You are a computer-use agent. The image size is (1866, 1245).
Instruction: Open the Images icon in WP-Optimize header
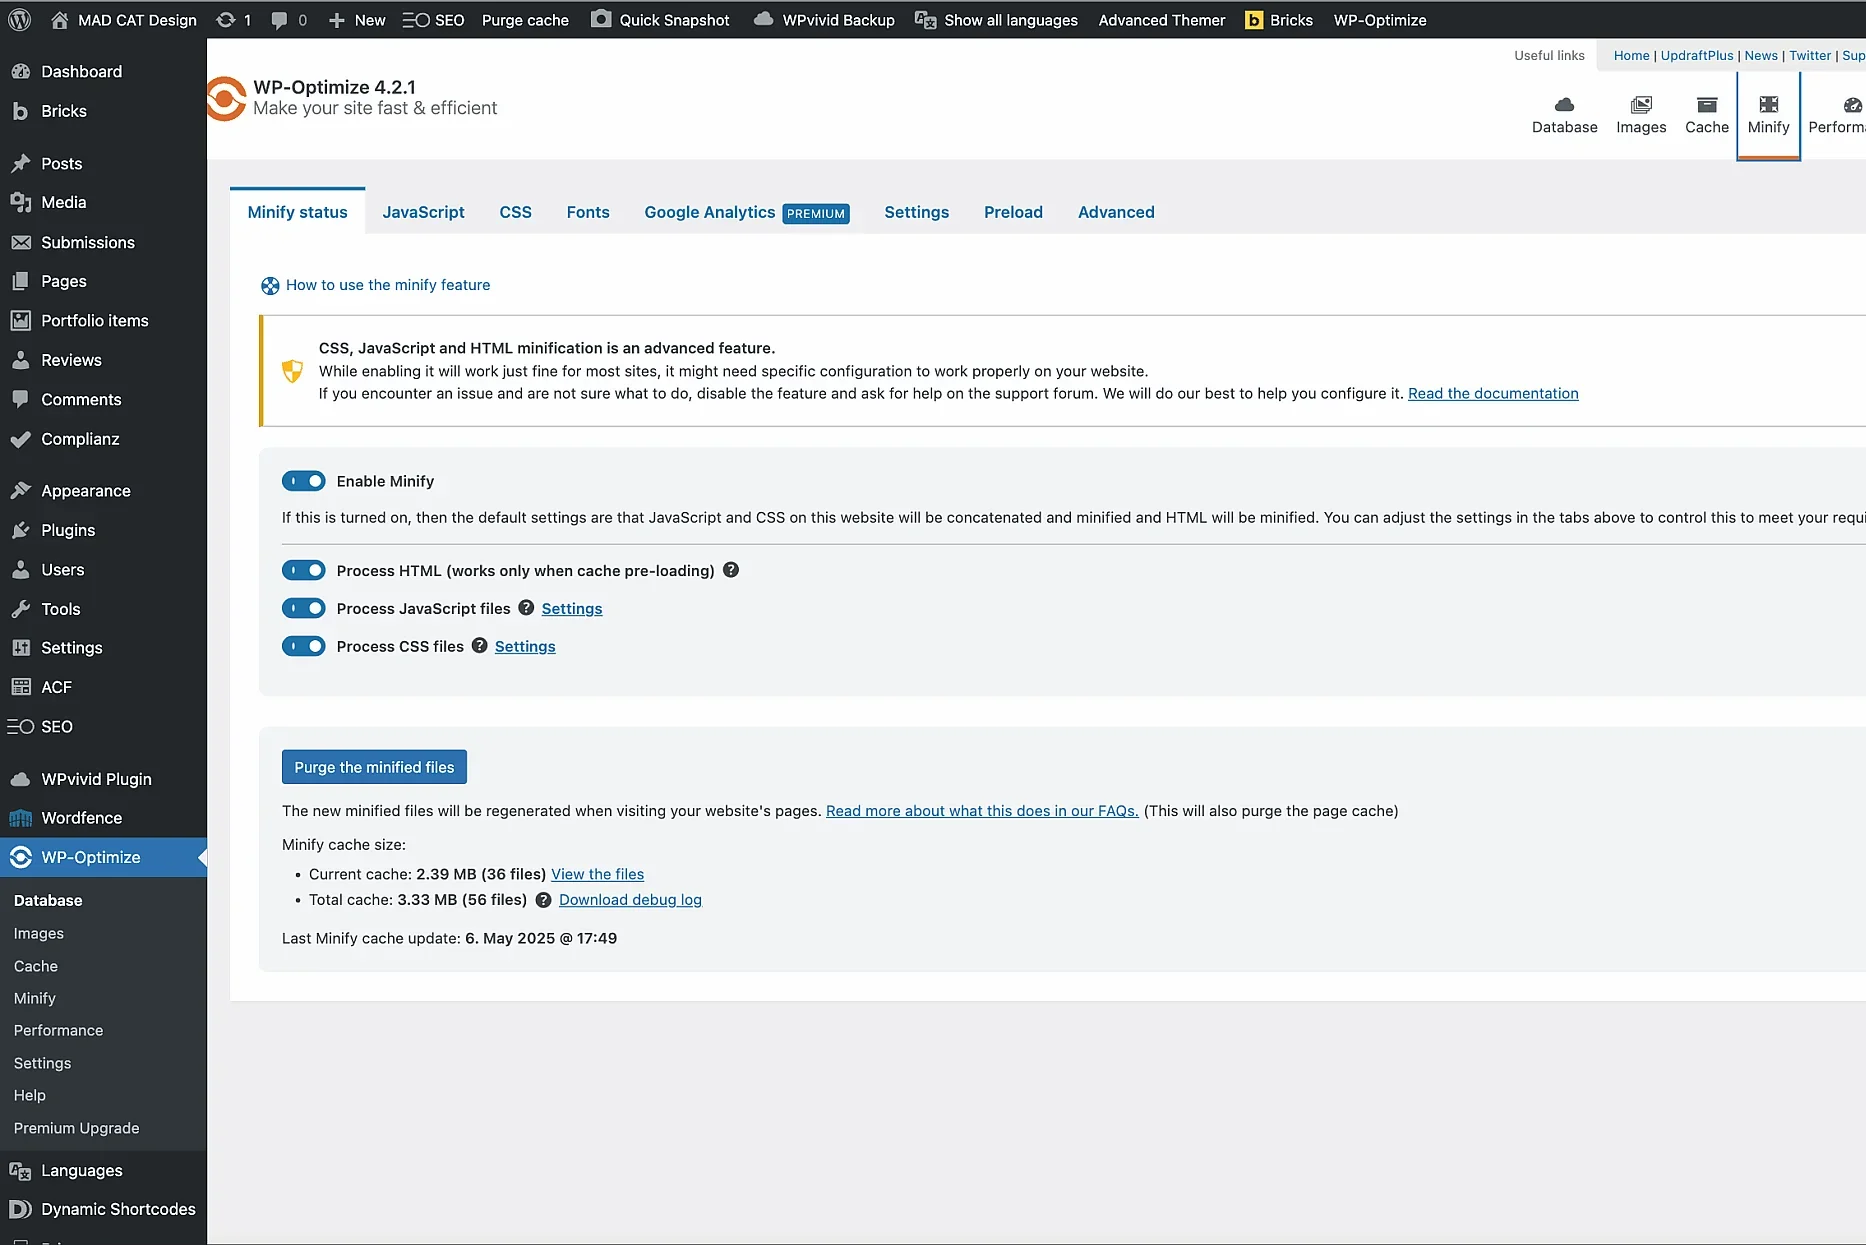pyautogui.click(x=1641, y=104)
